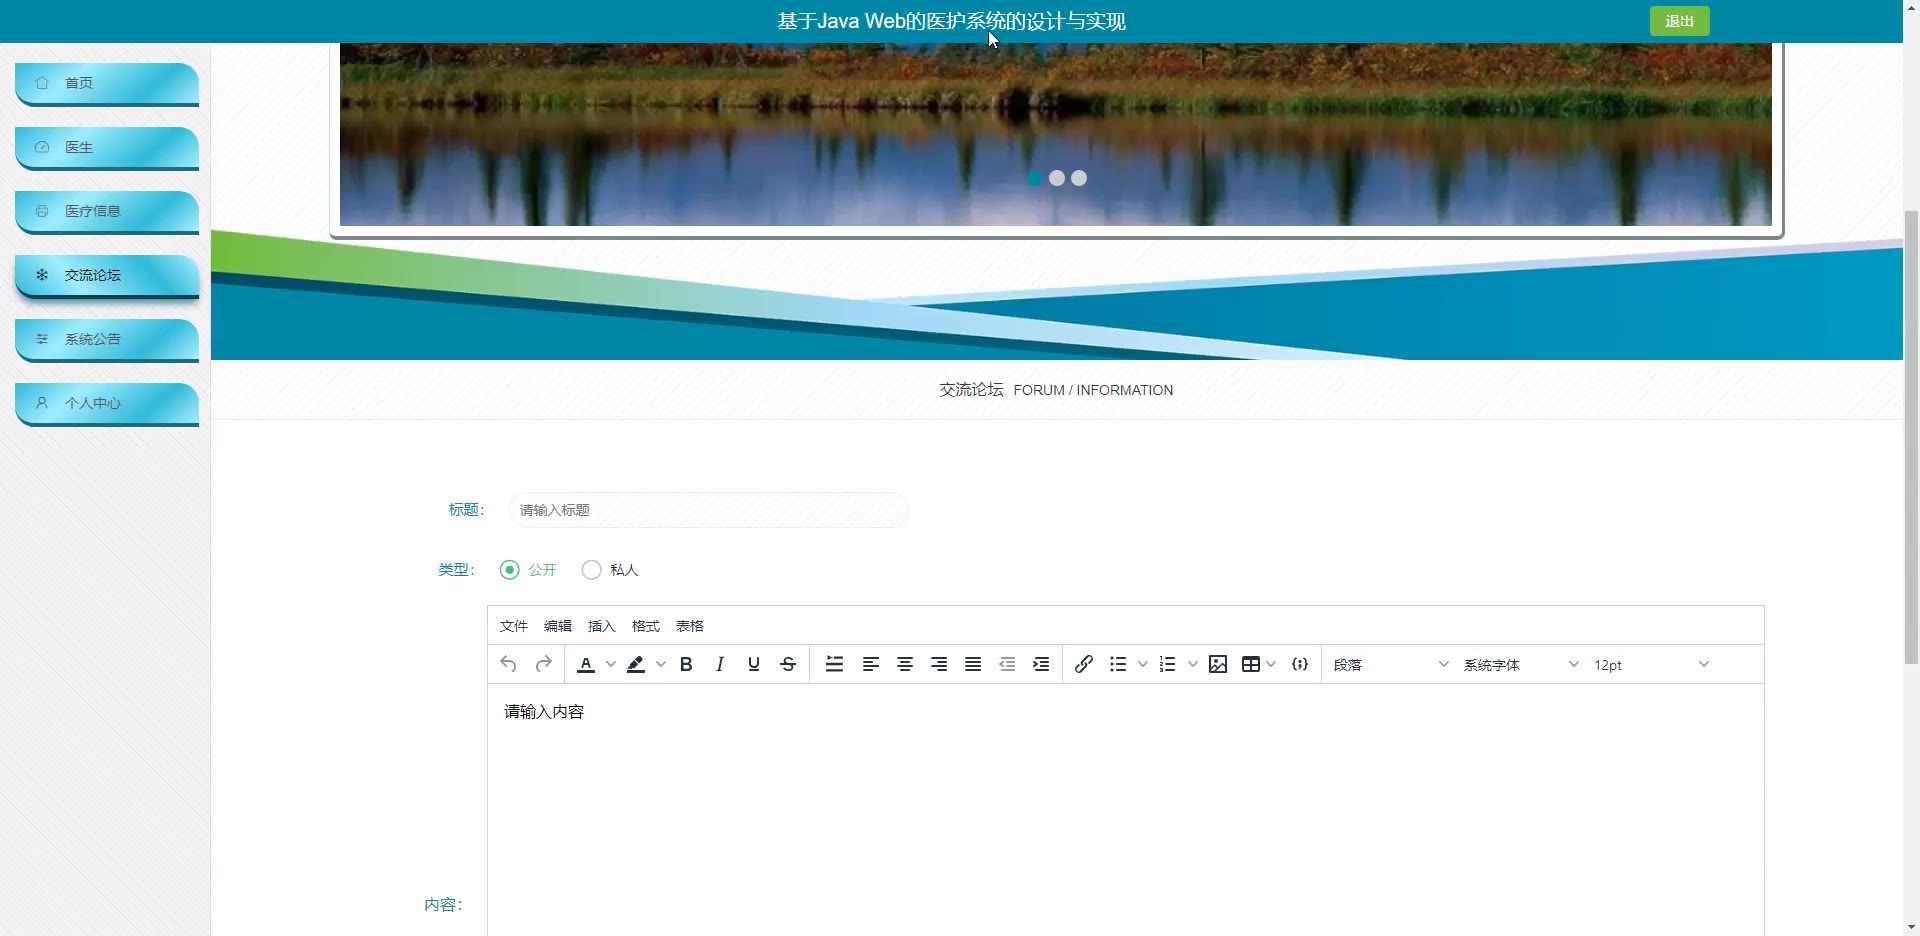Viewport: 1920px width, 936px height.
Task: Decrease indent in editor
Action: (1007, 664)
